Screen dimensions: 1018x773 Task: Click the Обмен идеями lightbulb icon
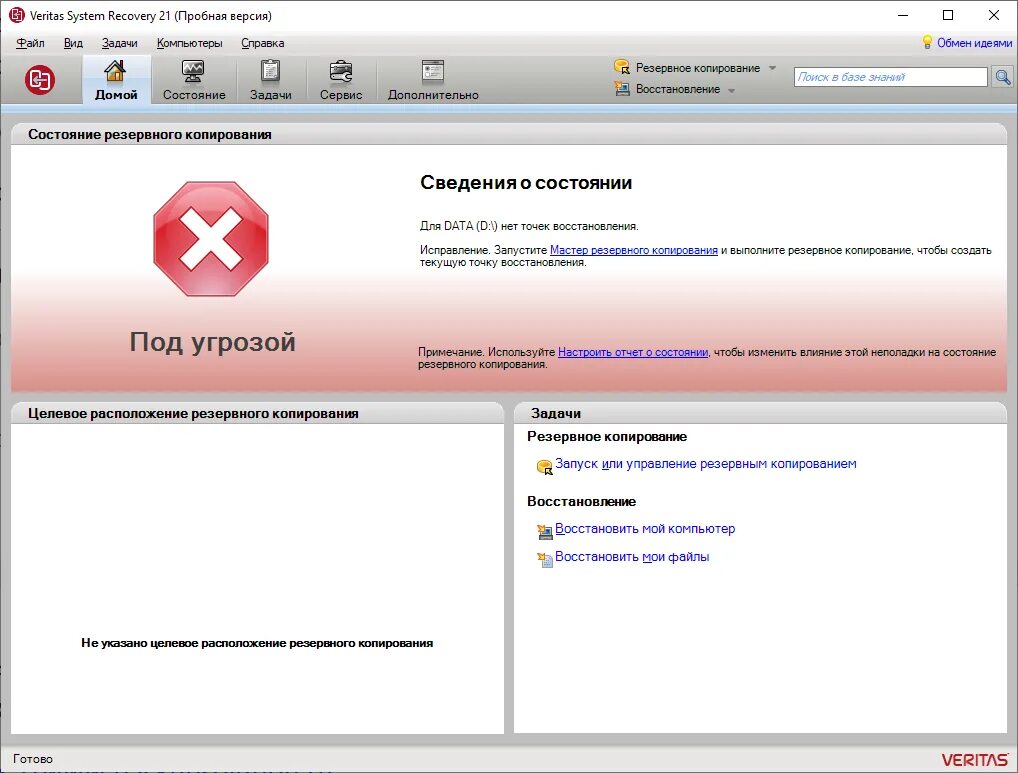click(930, 42)
